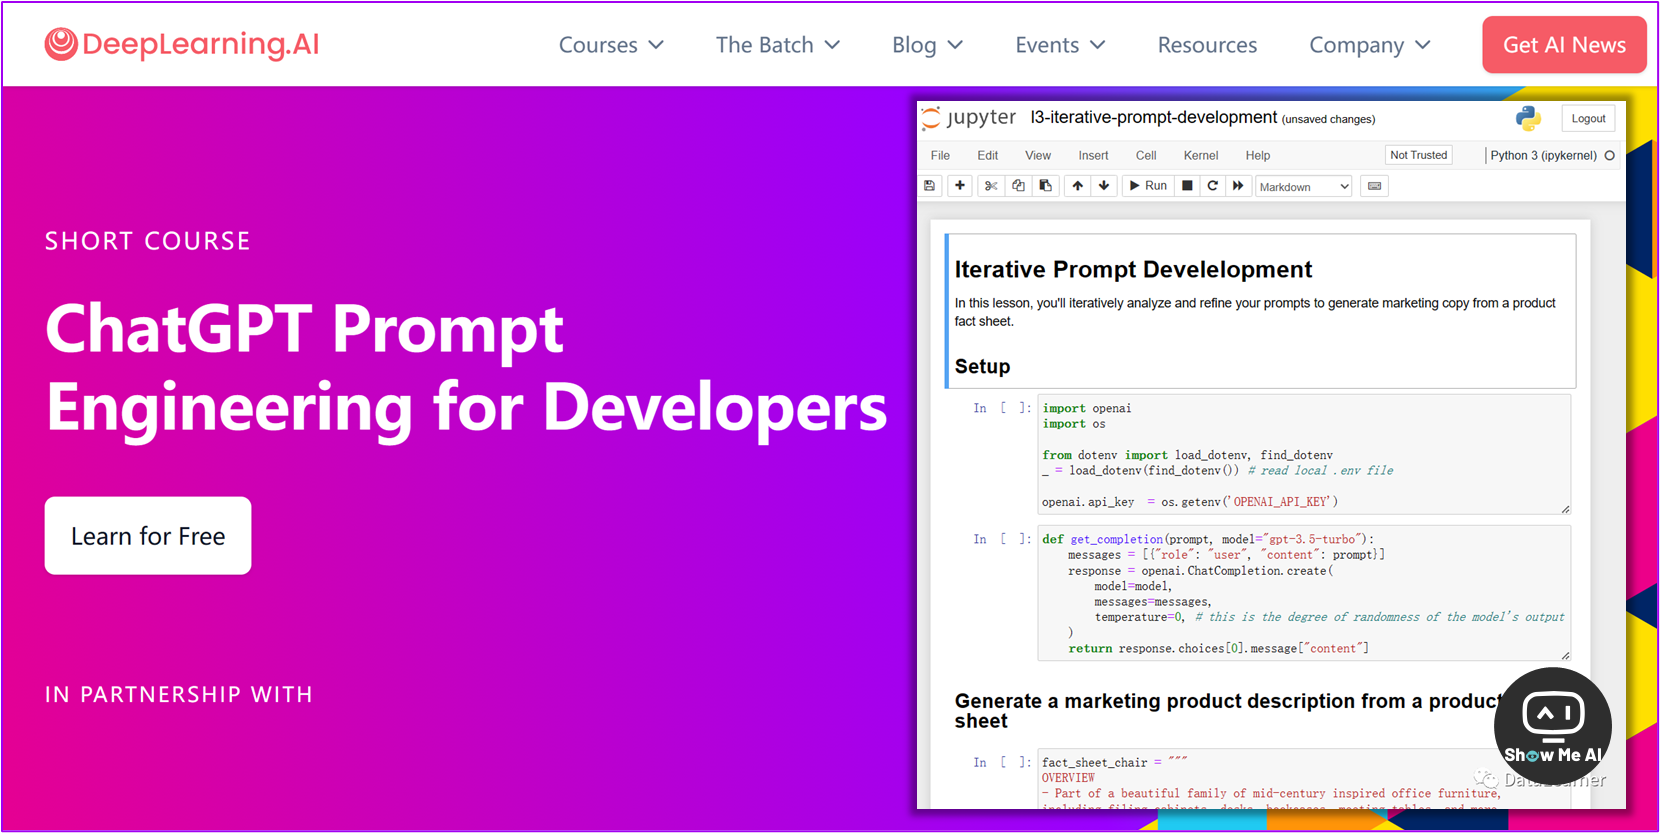
Task: Open the Courses dropdown in the navigation
Action: (x=611, y=45)
